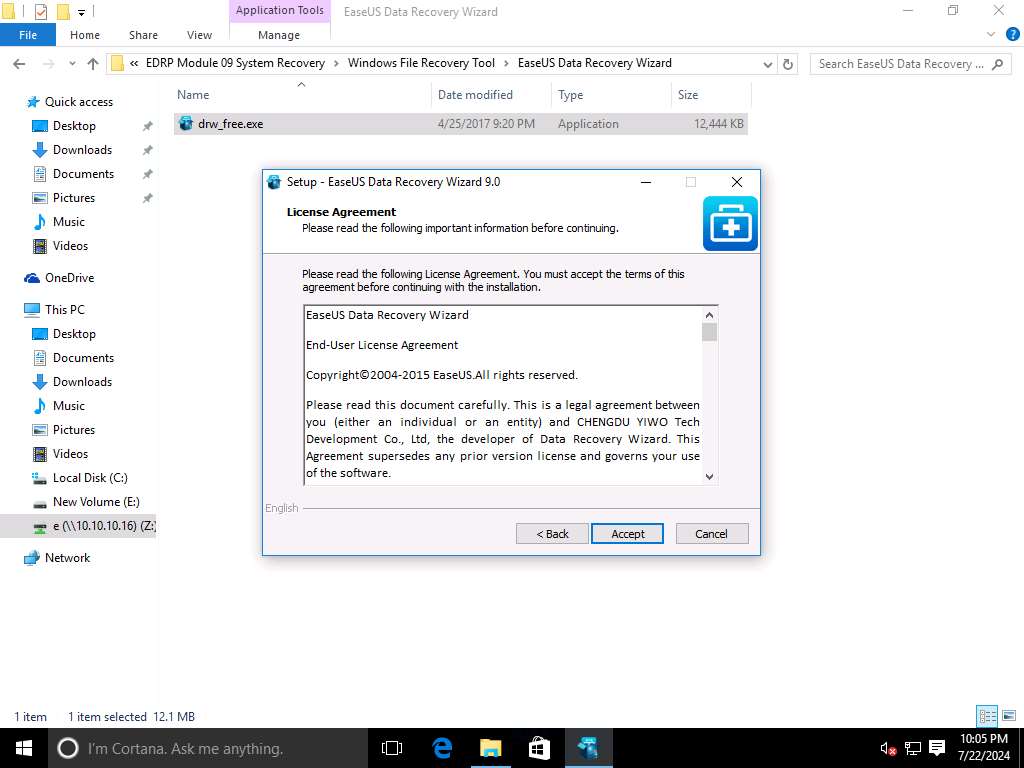Sort by Name column header
Viewport: 1024px width, 768px height.
[x=301, y=95]
